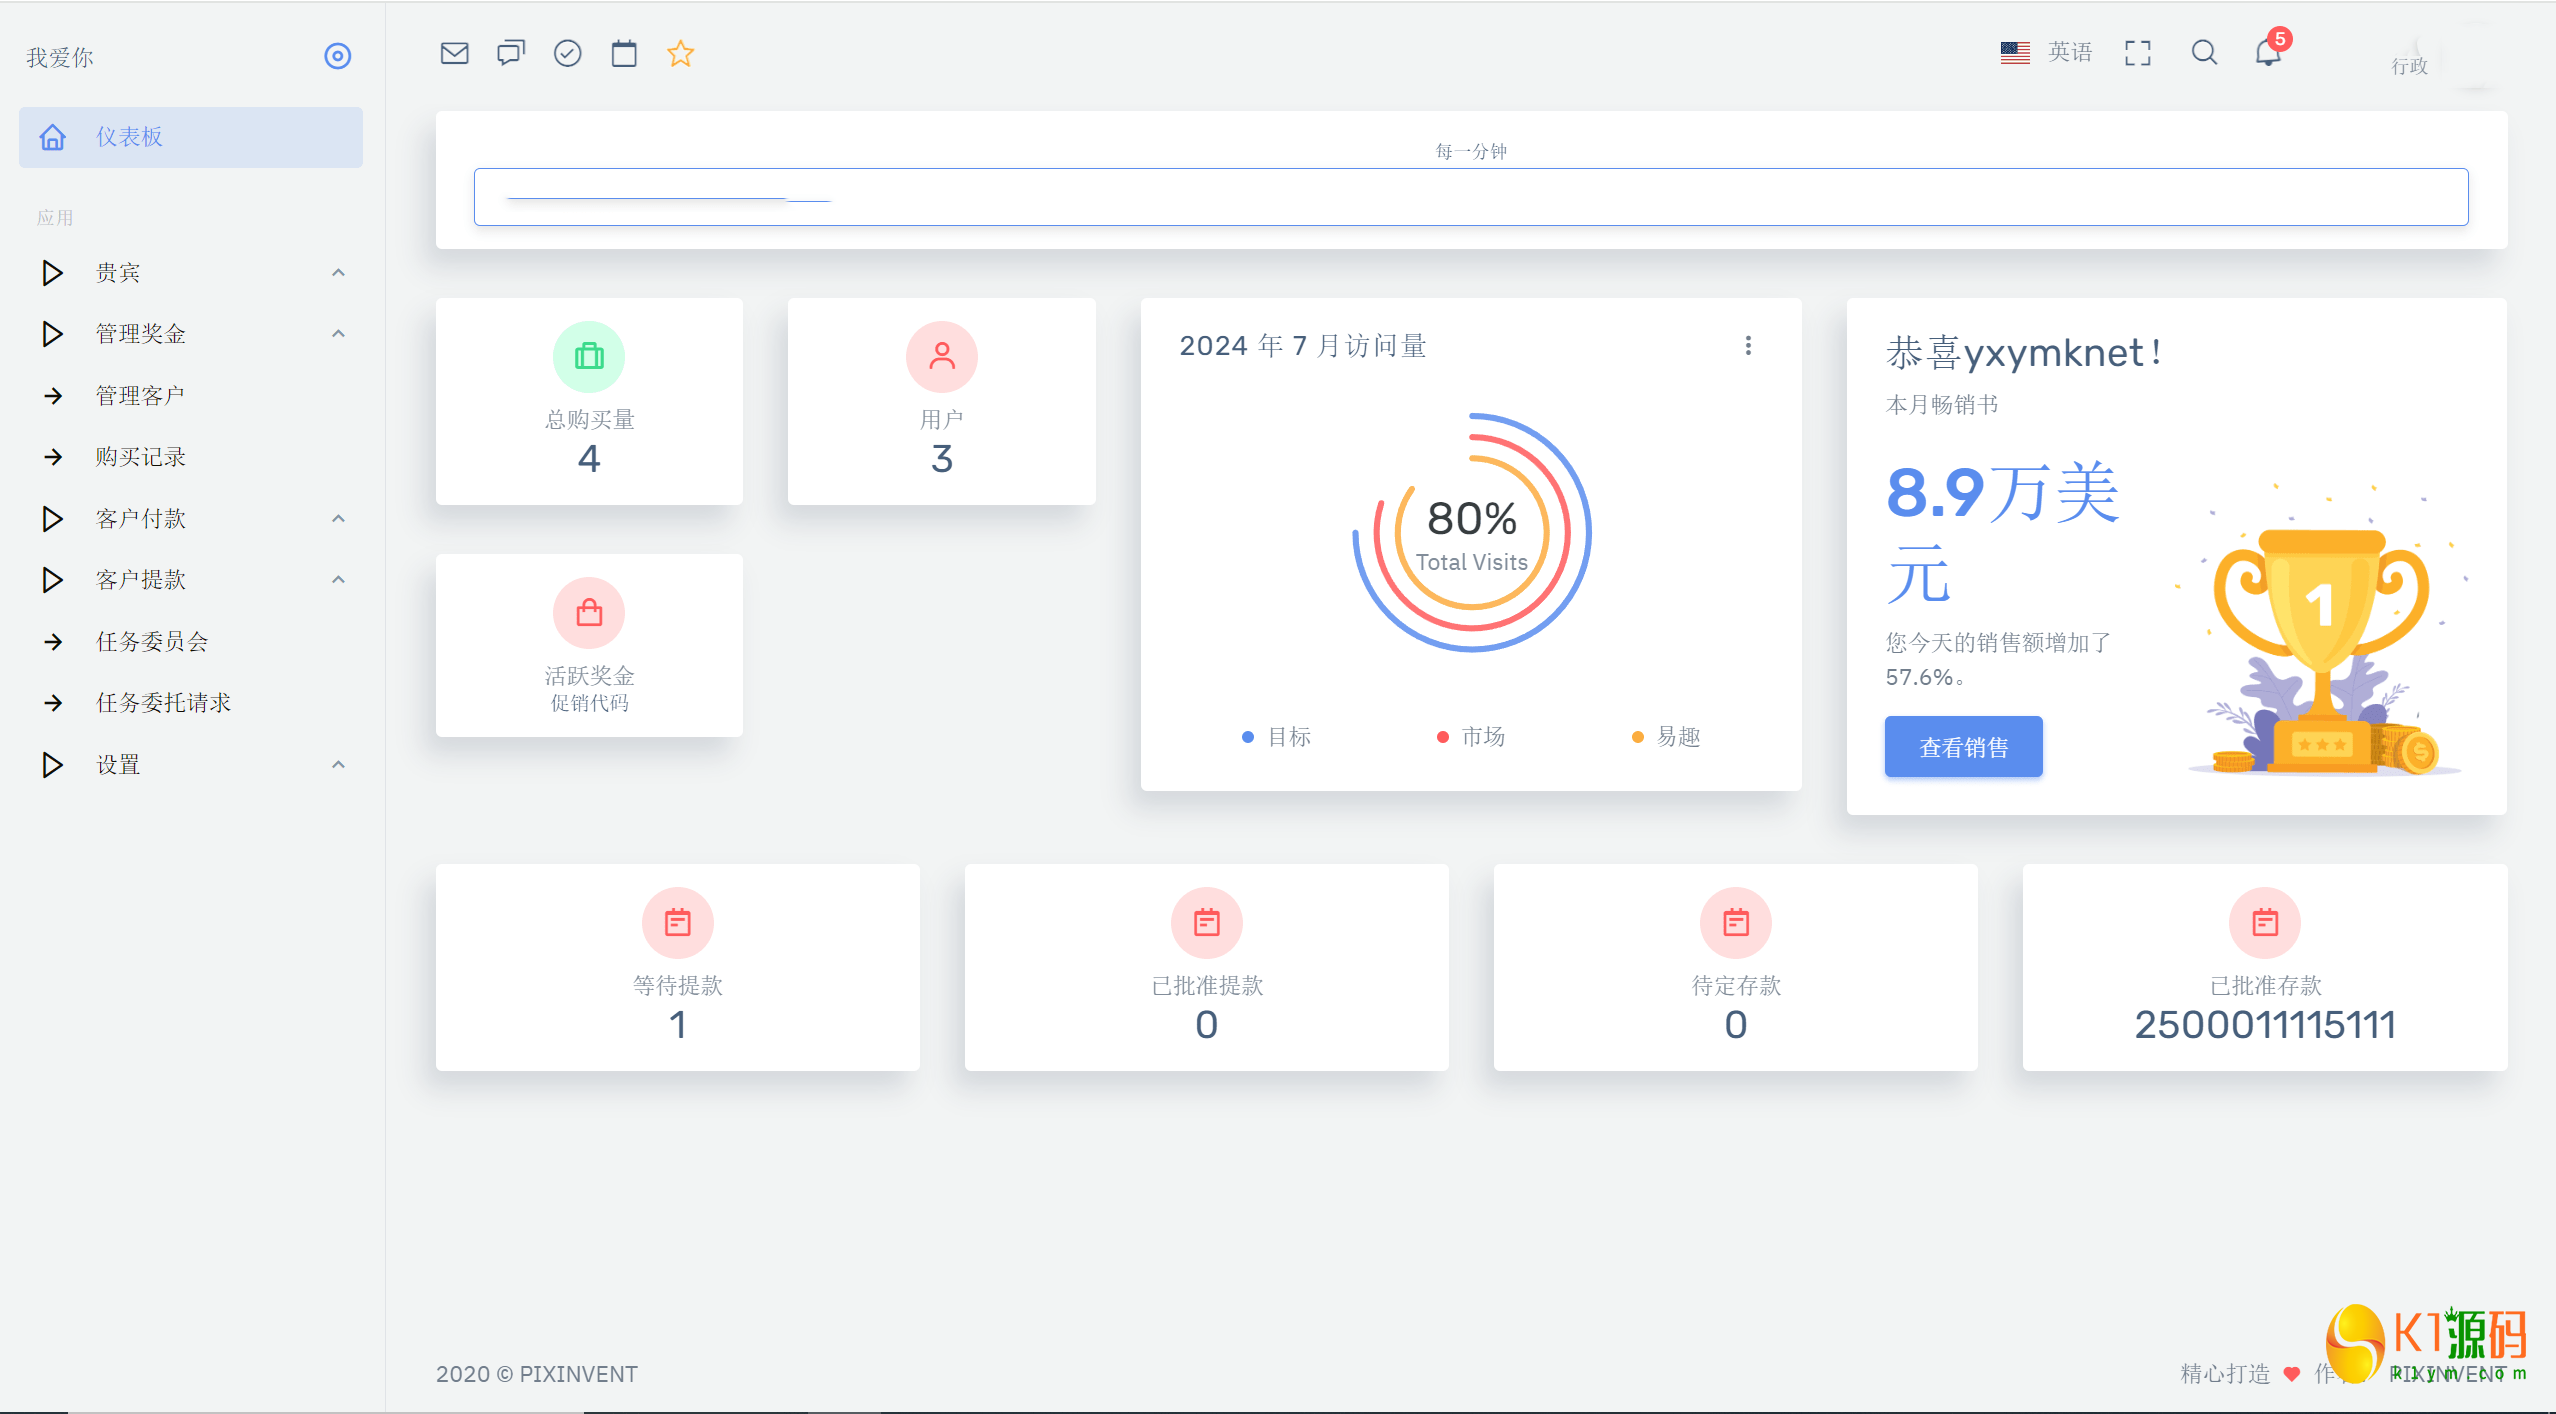Click the US flag language icon
This screenshot has height=1414, width=2556.
tap(2014, 52)
